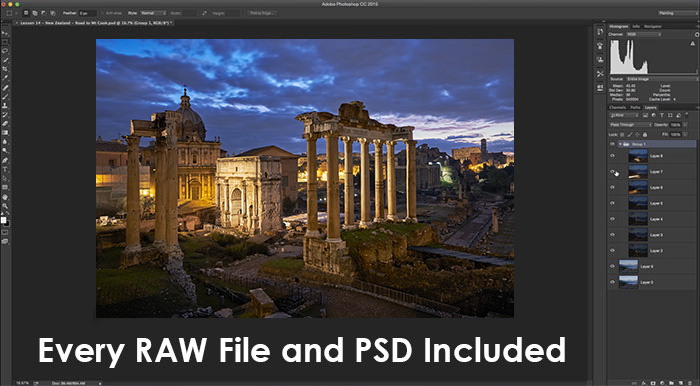Select the Gradient tool
Image resolution: width=700 pixels, height=386 pixels.
tap(5, 133)
